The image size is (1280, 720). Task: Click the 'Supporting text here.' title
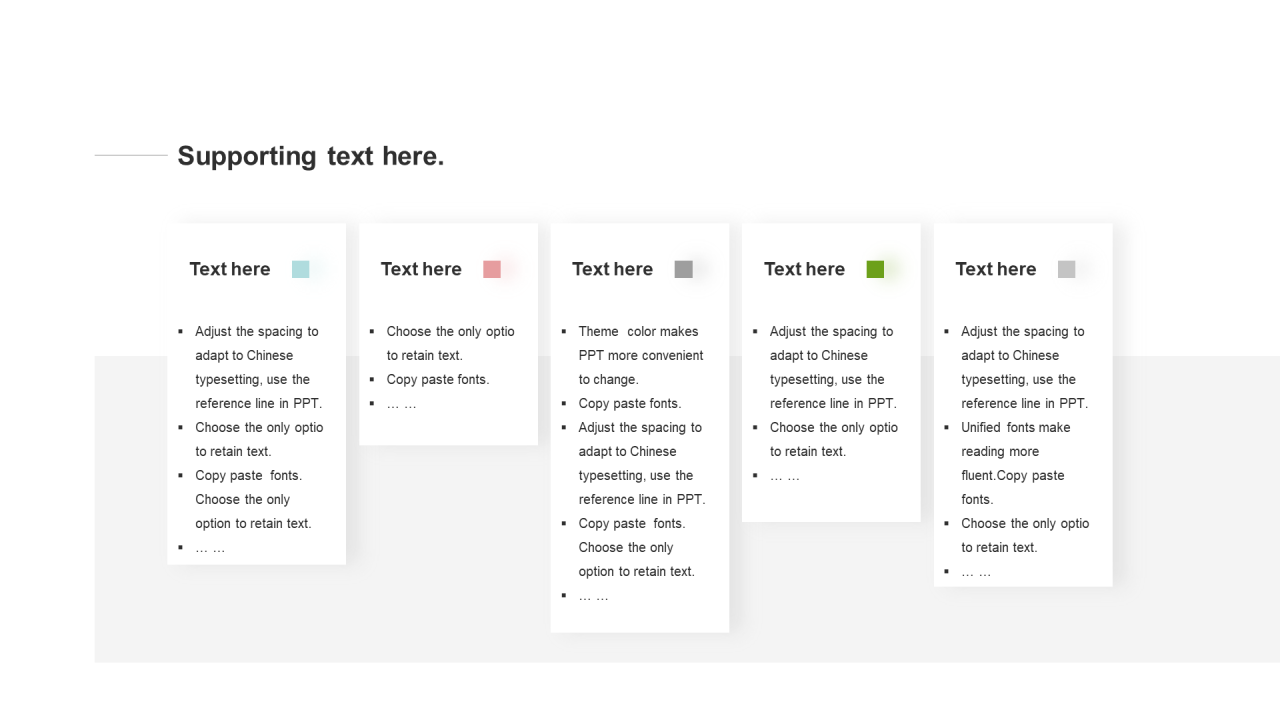[x=311, y=156]
